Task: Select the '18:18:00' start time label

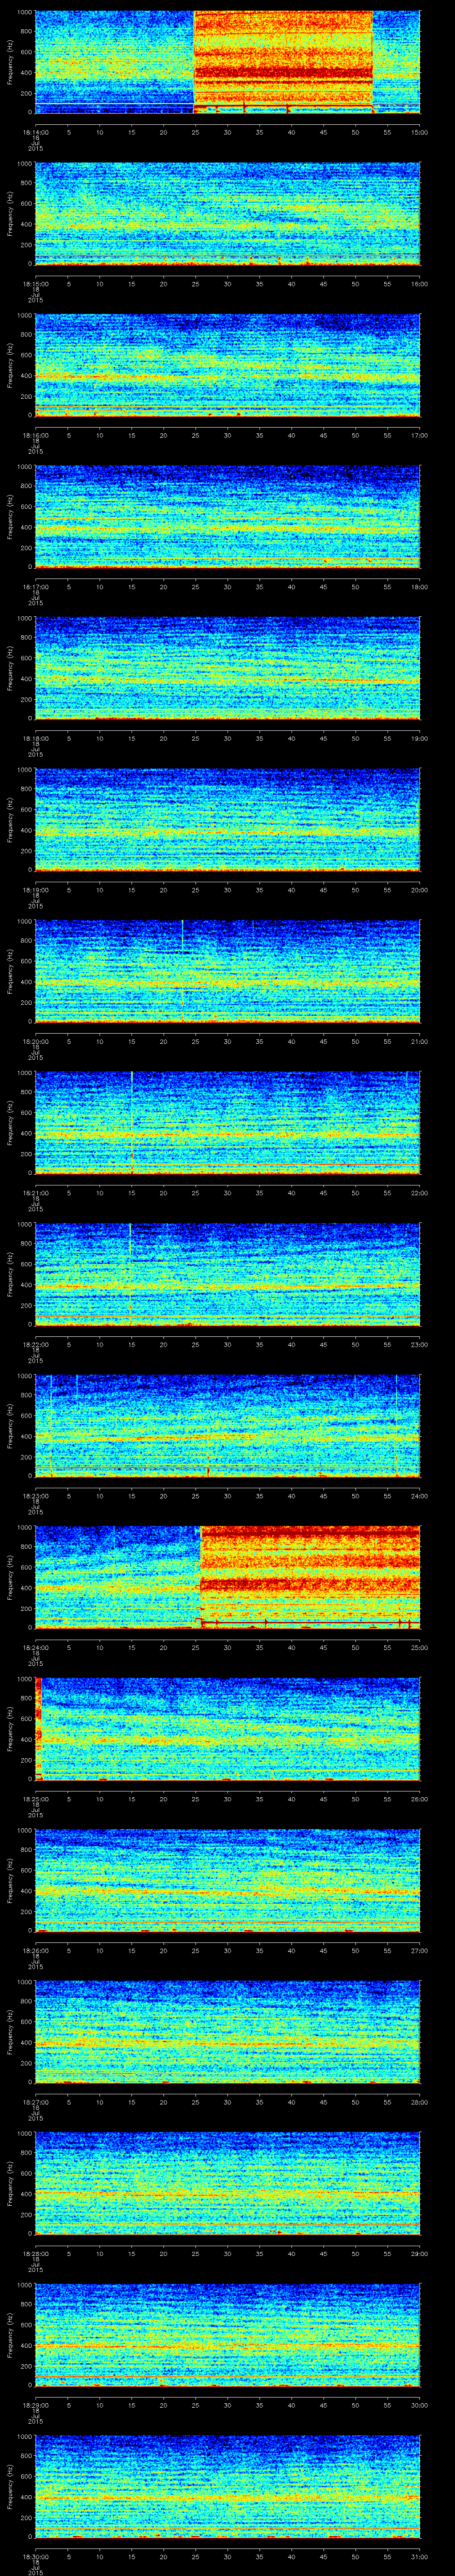Action: pyautogui.click(x=35, y=738)
